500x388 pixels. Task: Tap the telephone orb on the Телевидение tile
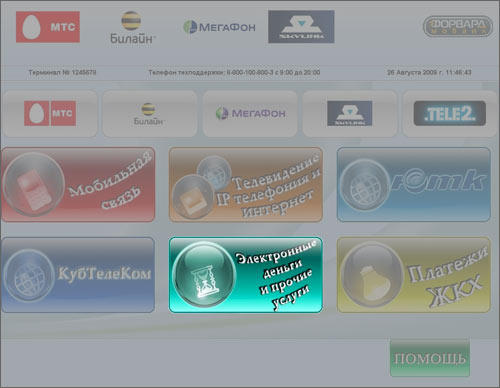coord(192,197)
